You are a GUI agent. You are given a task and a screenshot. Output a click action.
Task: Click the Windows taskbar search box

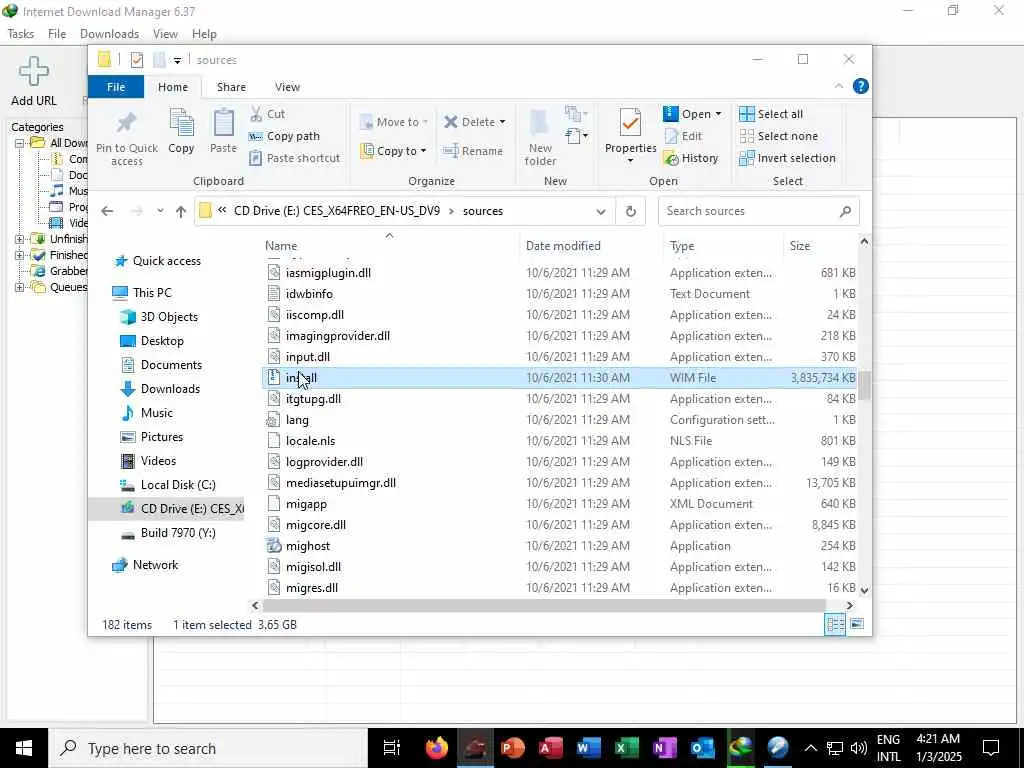[208, 748]
